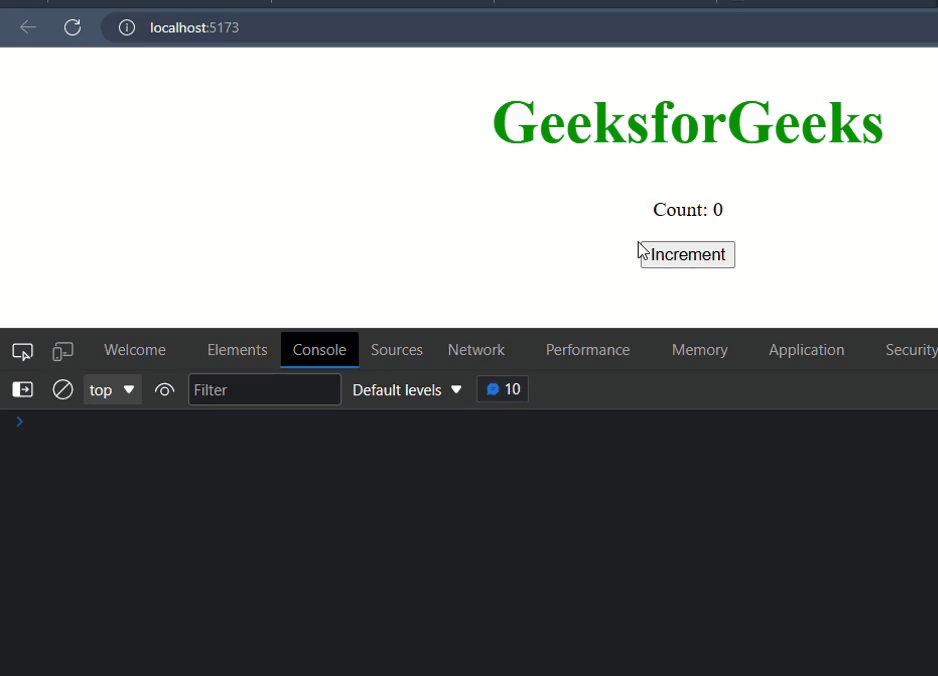938x676 pixels.
Task: Go to the Memory tab
Action: (699, 350)
